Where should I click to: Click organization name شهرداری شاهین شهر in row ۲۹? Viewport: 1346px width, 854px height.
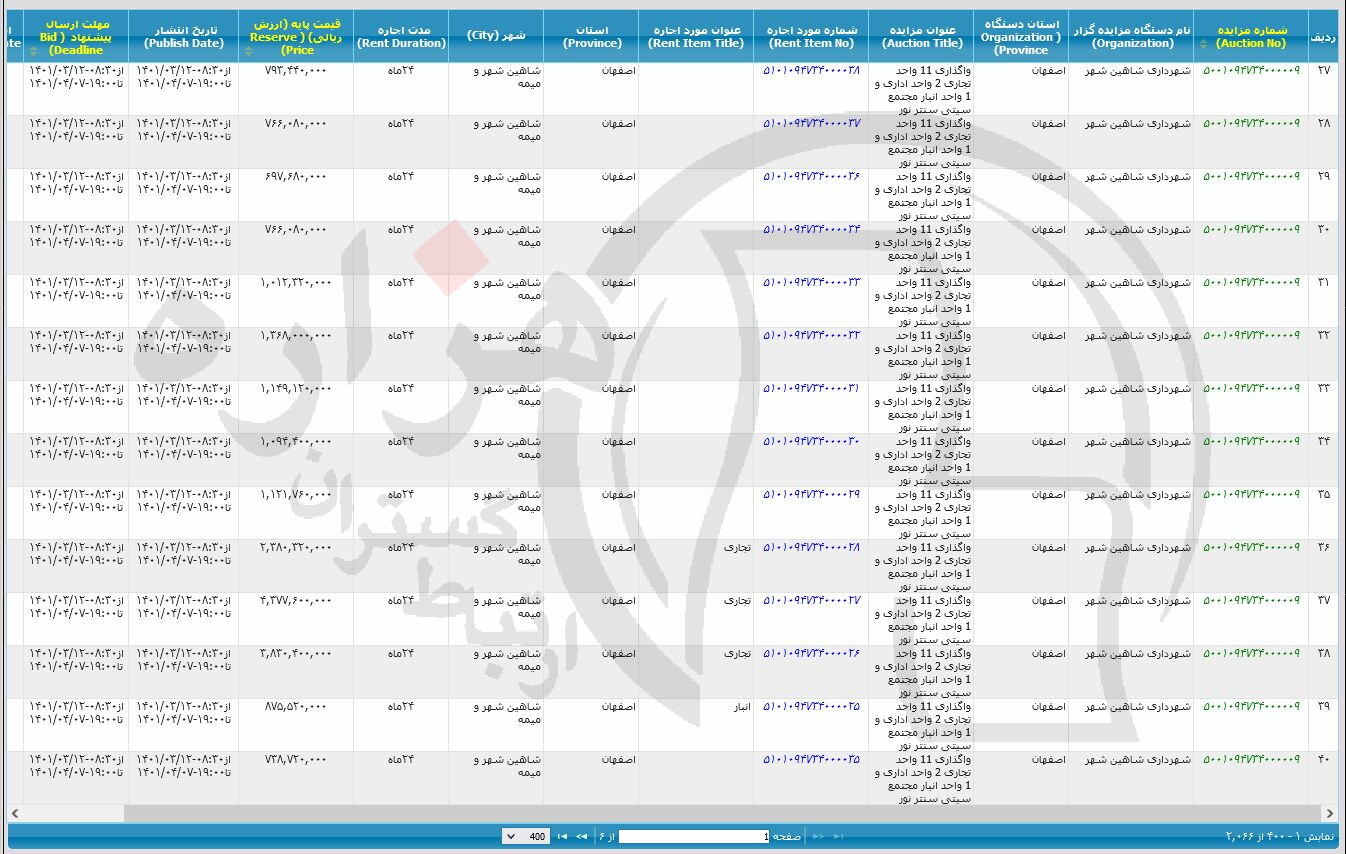[1138, 176]
